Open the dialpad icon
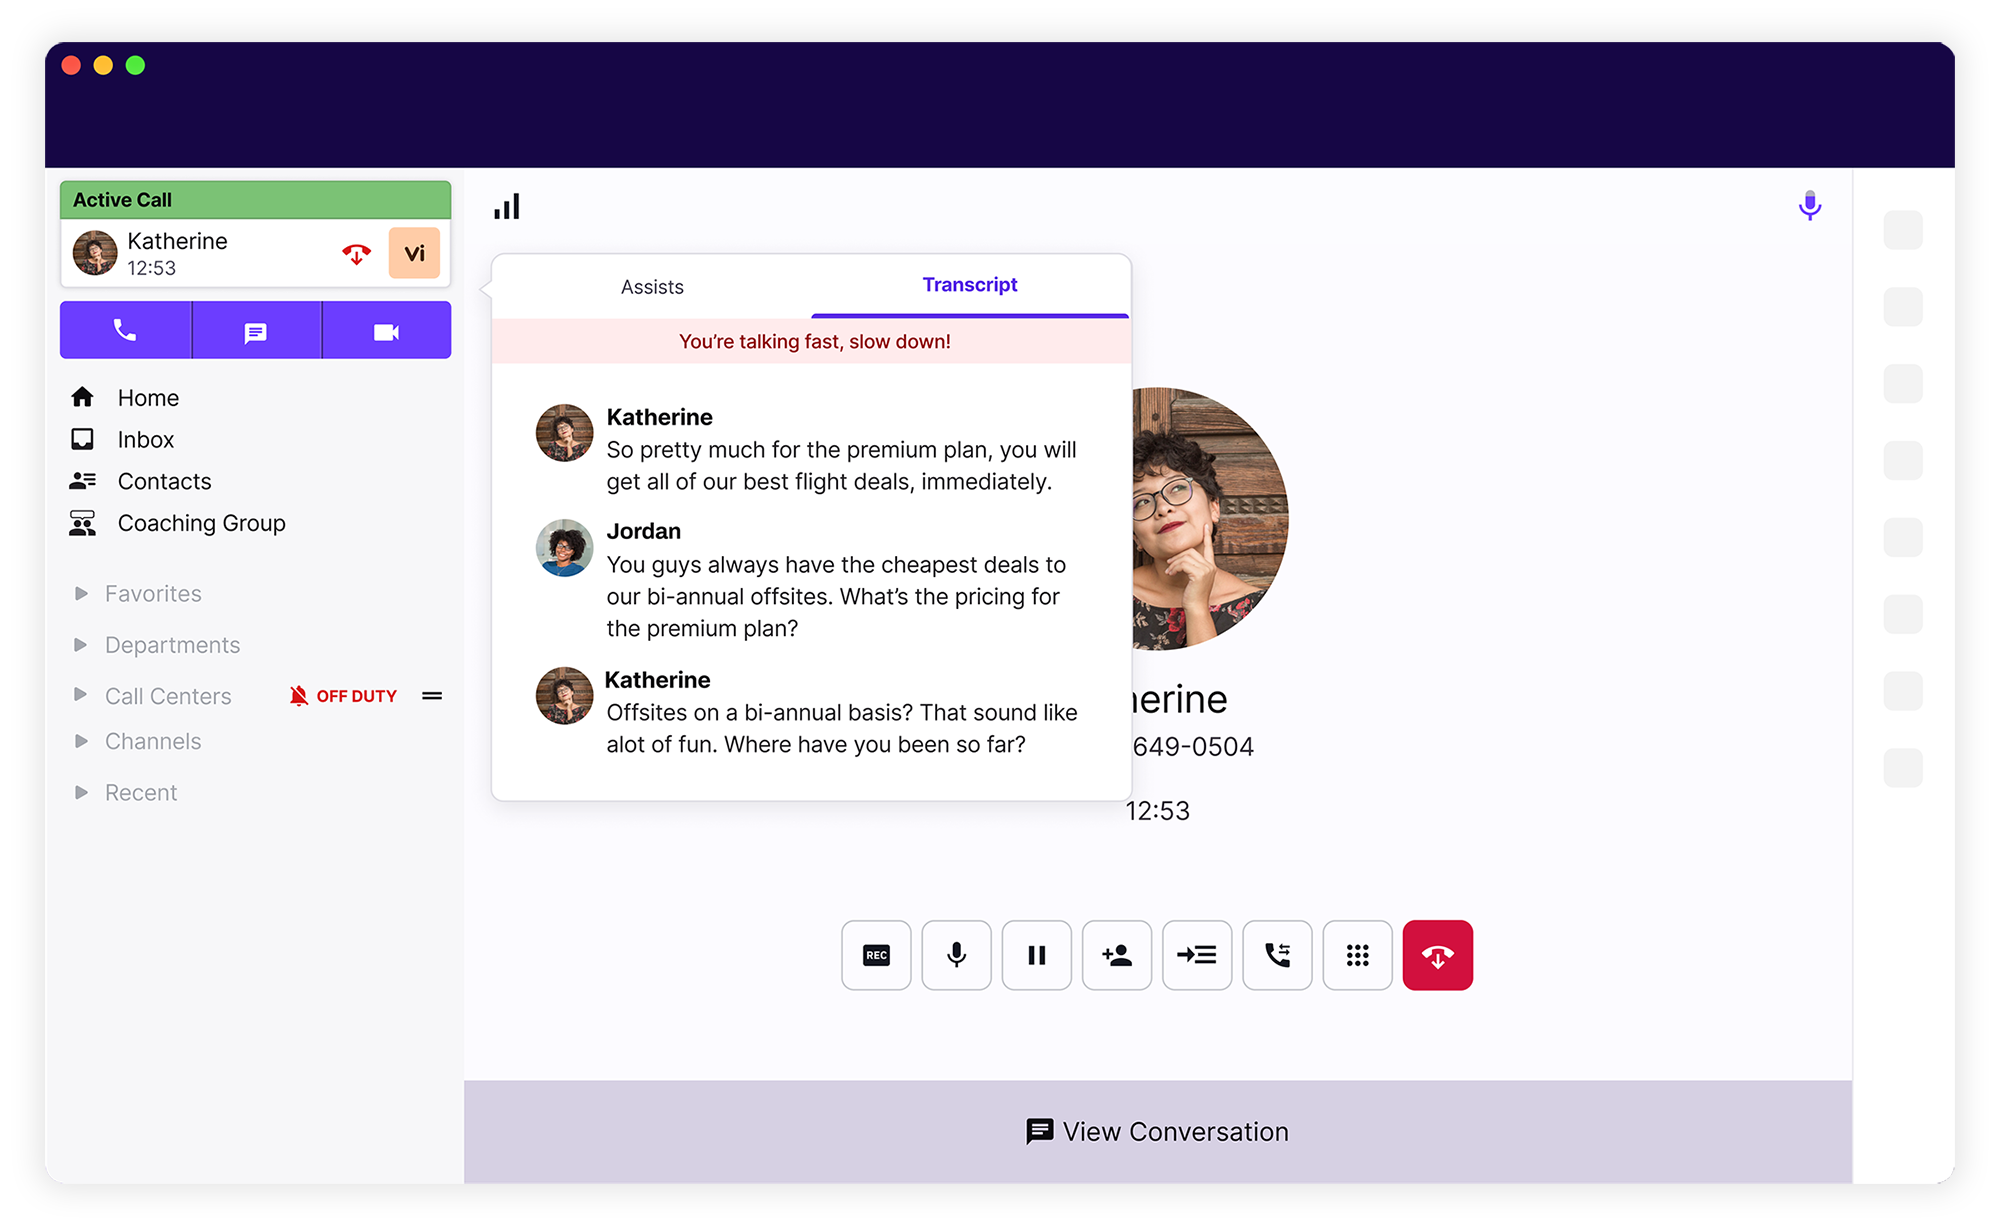The image size is (2000, 1227). pyautogui.click(x=1359, y=956)
